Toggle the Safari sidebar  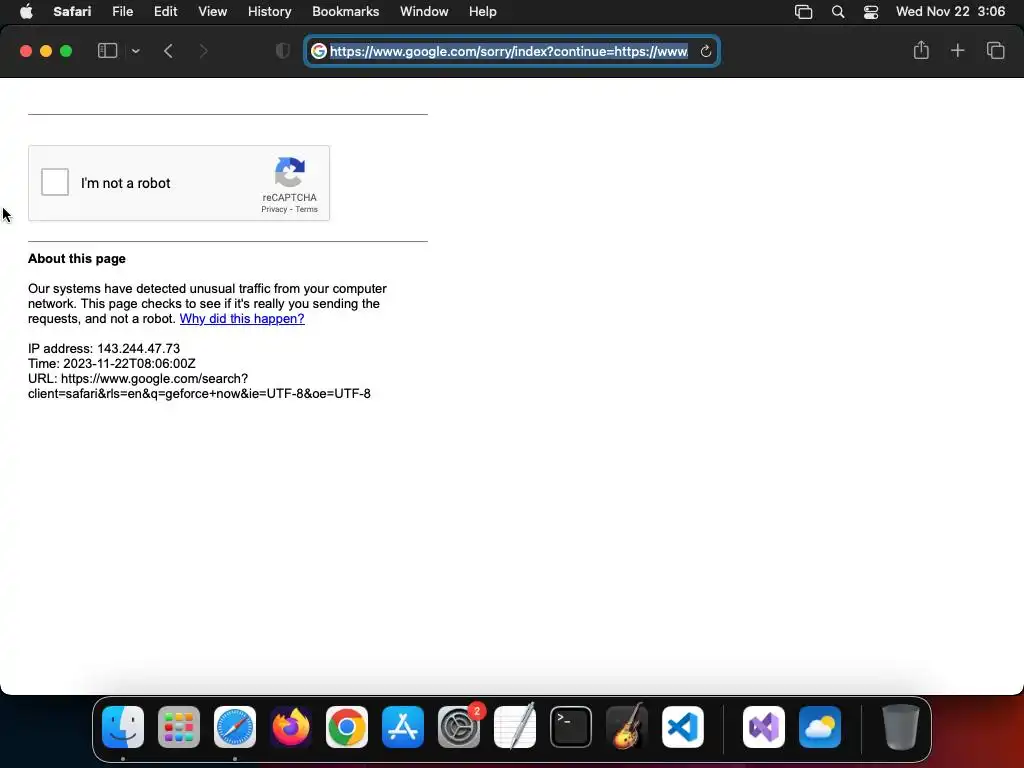coord(107,51)
